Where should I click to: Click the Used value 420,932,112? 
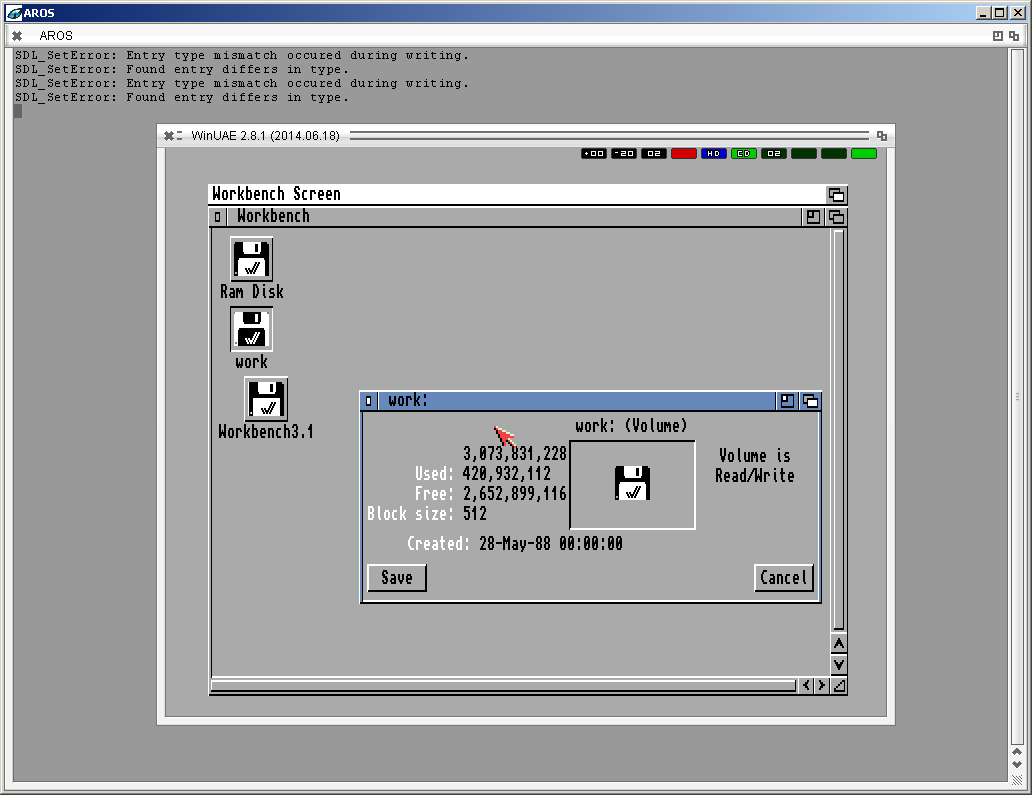[x=507, y=473]
